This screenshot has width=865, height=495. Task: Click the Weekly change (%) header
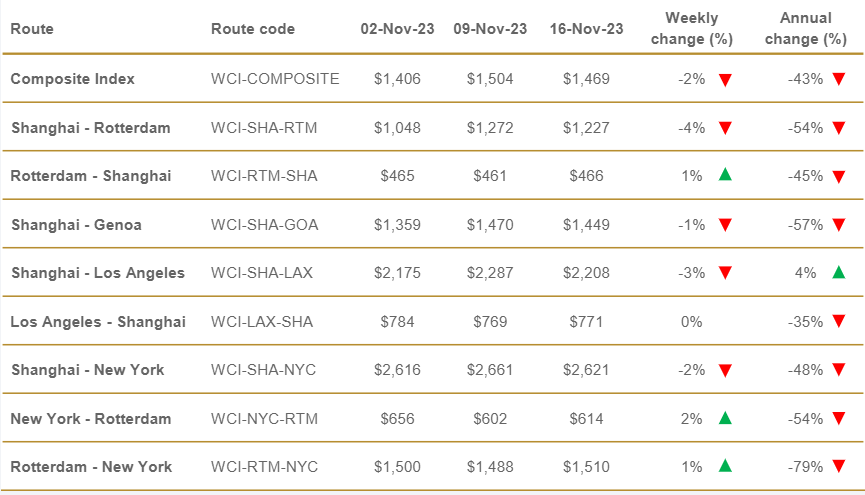(x=692, y=29)
